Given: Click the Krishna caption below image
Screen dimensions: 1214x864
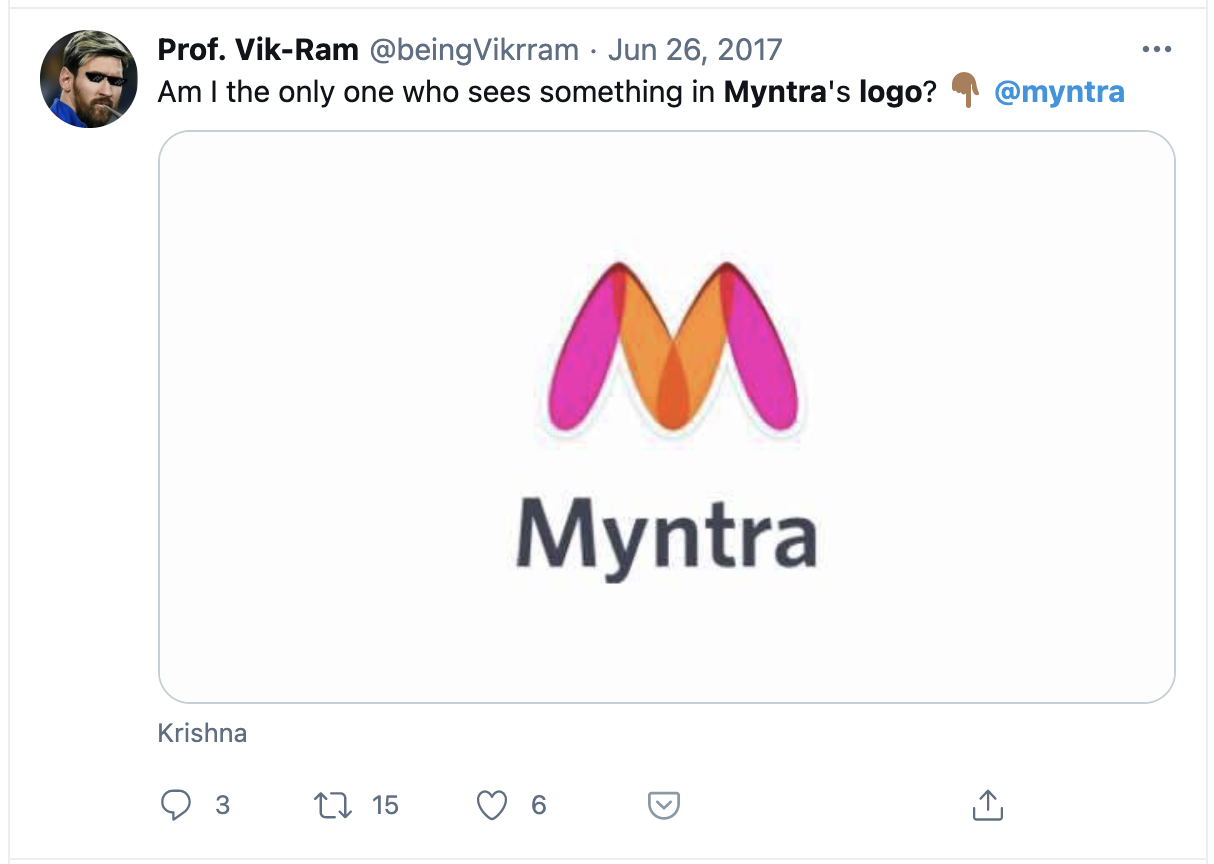Looking at the screenshot, I should click(x=202, y=734).
